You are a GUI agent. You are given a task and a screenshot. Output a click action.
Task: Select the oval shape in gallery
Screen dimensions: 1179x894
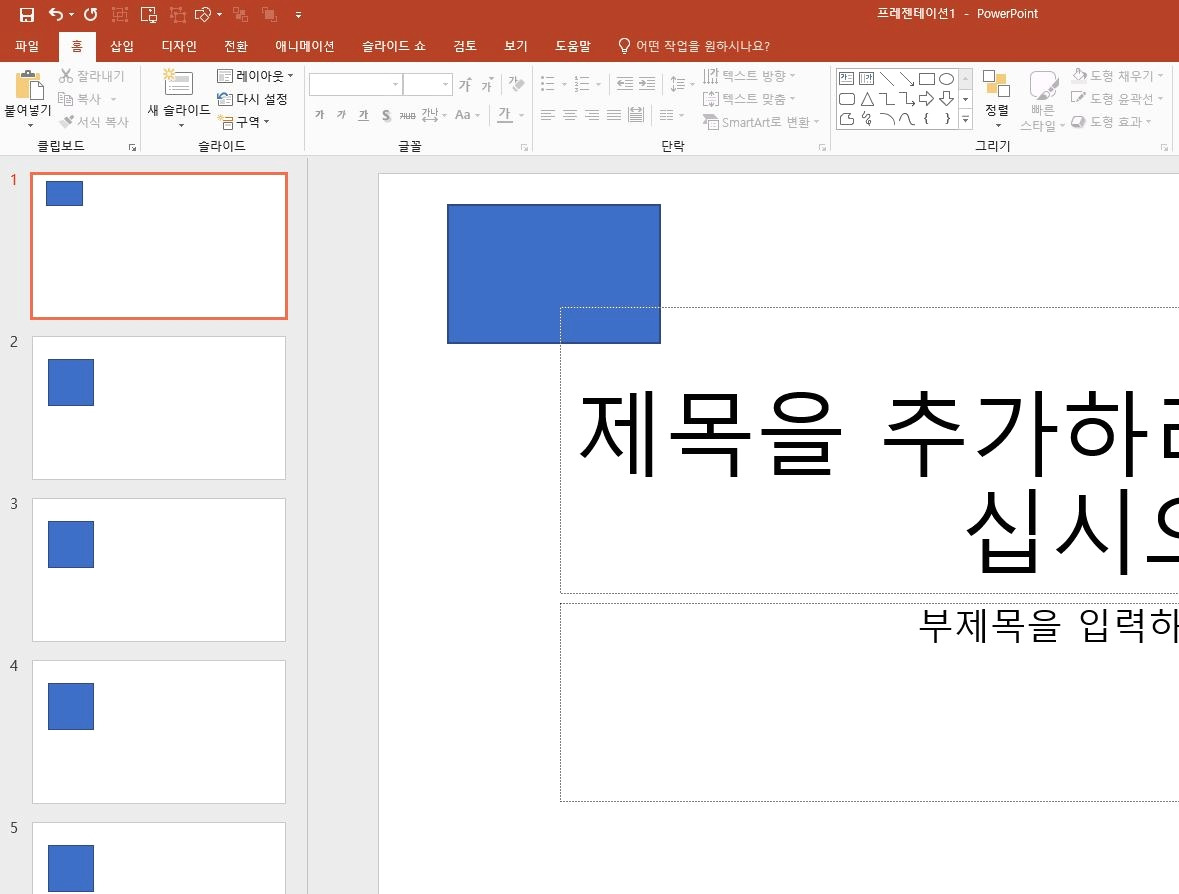[x=947, y=79]
